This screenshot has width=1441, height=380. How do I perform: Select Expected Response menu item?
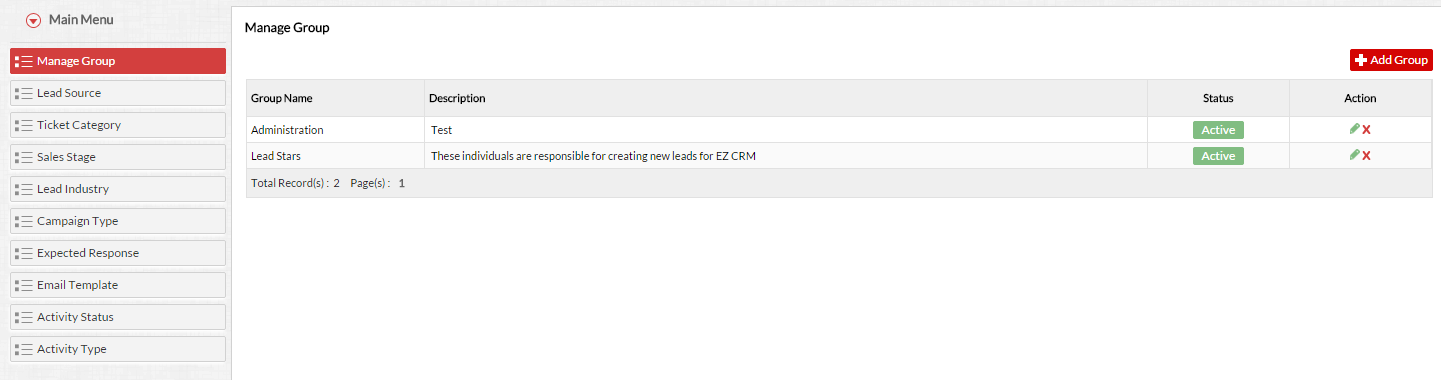118,253
